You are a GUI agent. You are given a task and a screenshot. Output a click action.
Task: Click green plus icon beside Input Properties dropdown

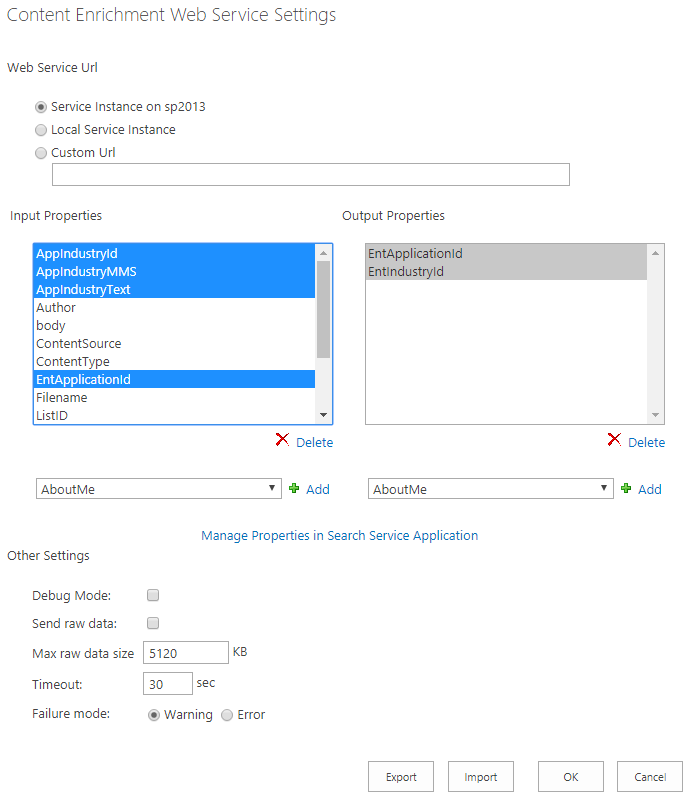coord(294,489)
